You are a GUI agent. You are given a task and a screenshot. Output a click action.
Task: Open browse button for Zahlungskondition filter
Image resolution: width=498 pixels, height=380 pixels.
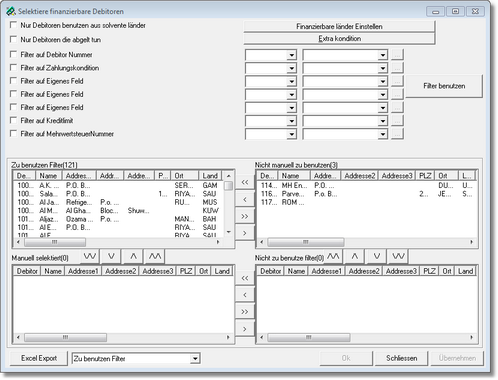click(x=397, y=68)
